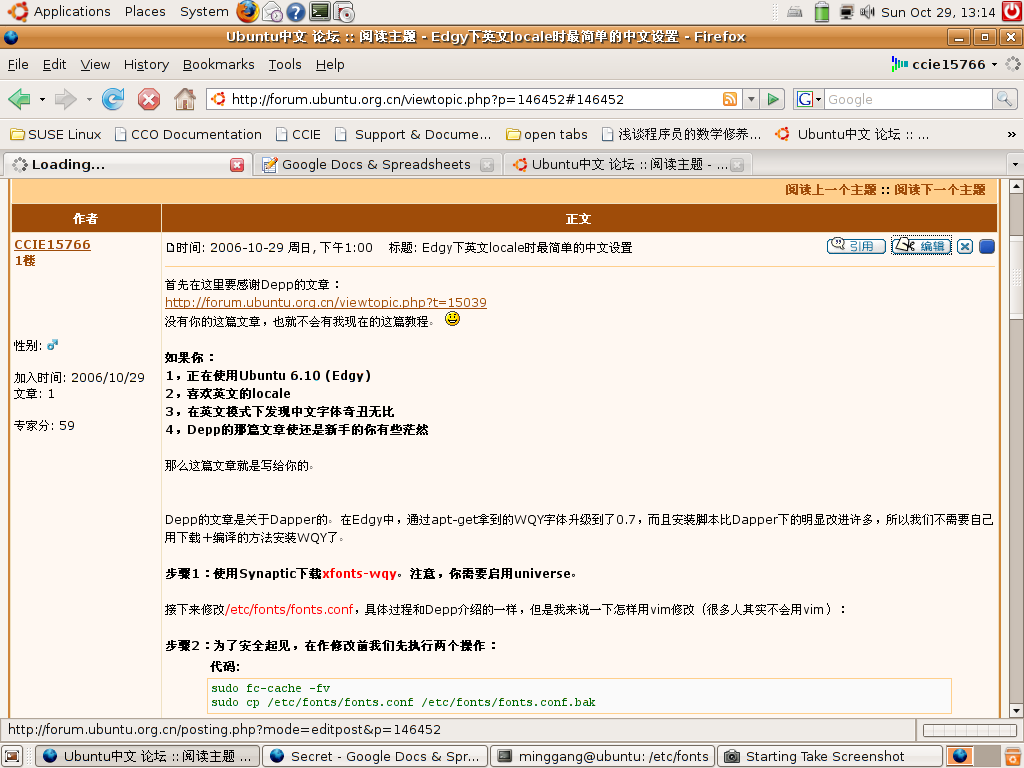Viewport: 1024px width, 768px height.
Task: Close the Ubuntu中文 论坛 tab
Action: 737,165
